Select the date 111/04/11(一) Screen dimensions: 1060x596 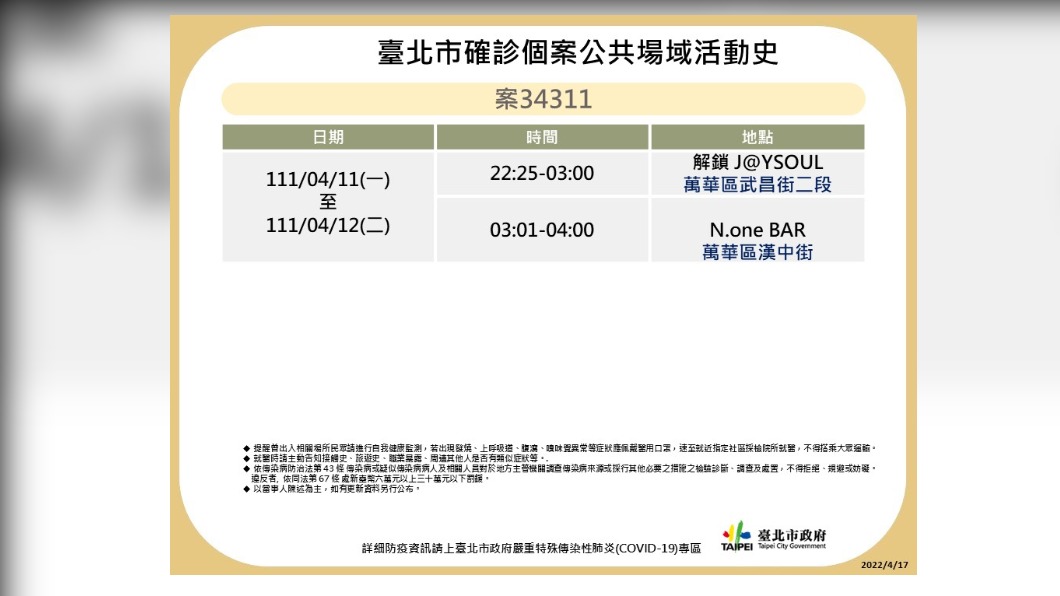coord(328,179)
